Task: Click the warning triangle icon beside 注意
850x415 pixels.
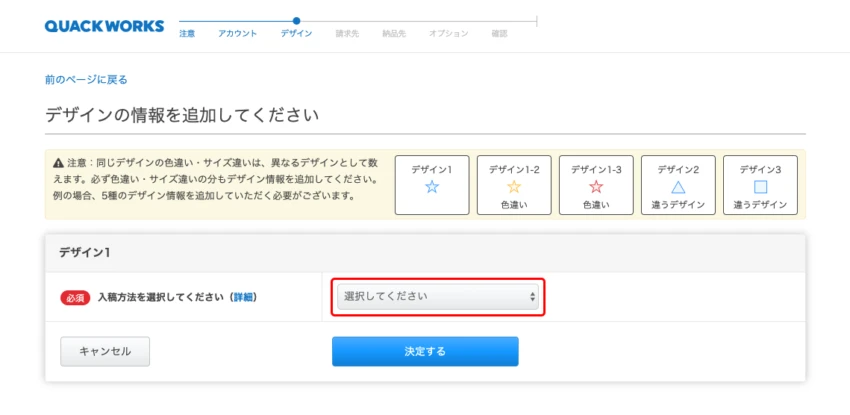Action: pos(58,163)
